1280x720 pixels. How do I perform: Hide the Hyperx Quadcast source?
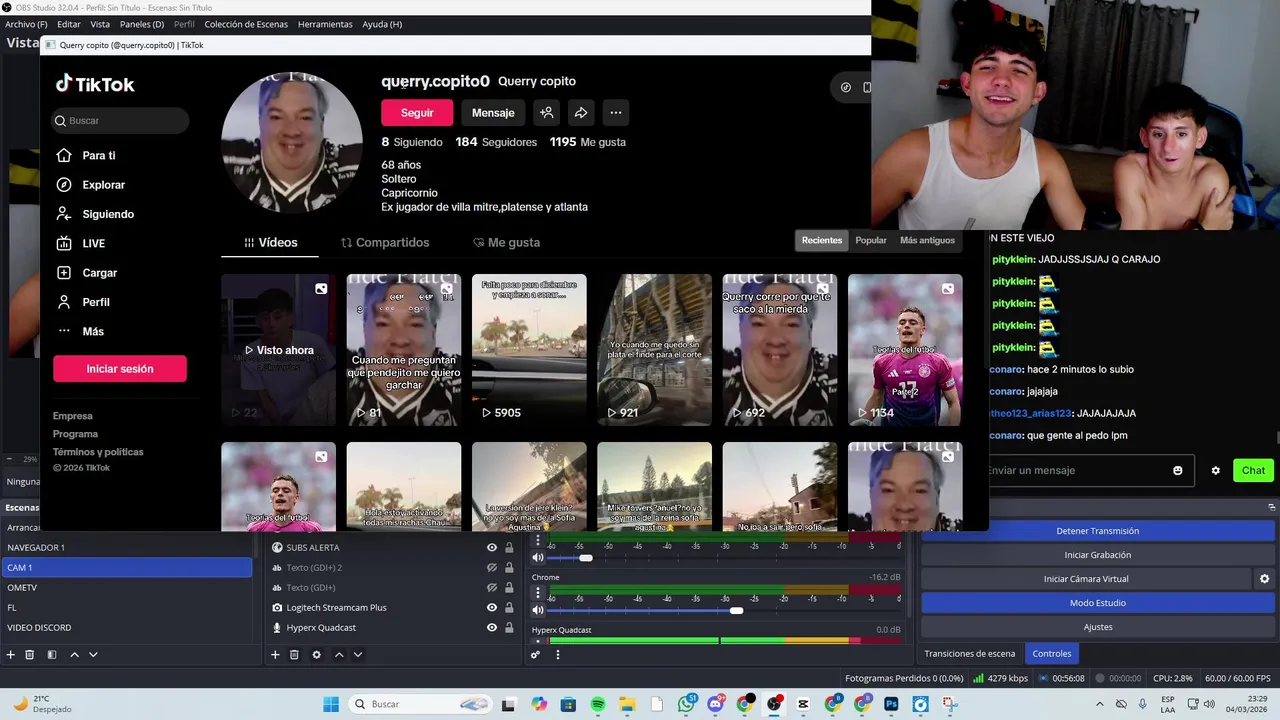[x=492, y=628]
